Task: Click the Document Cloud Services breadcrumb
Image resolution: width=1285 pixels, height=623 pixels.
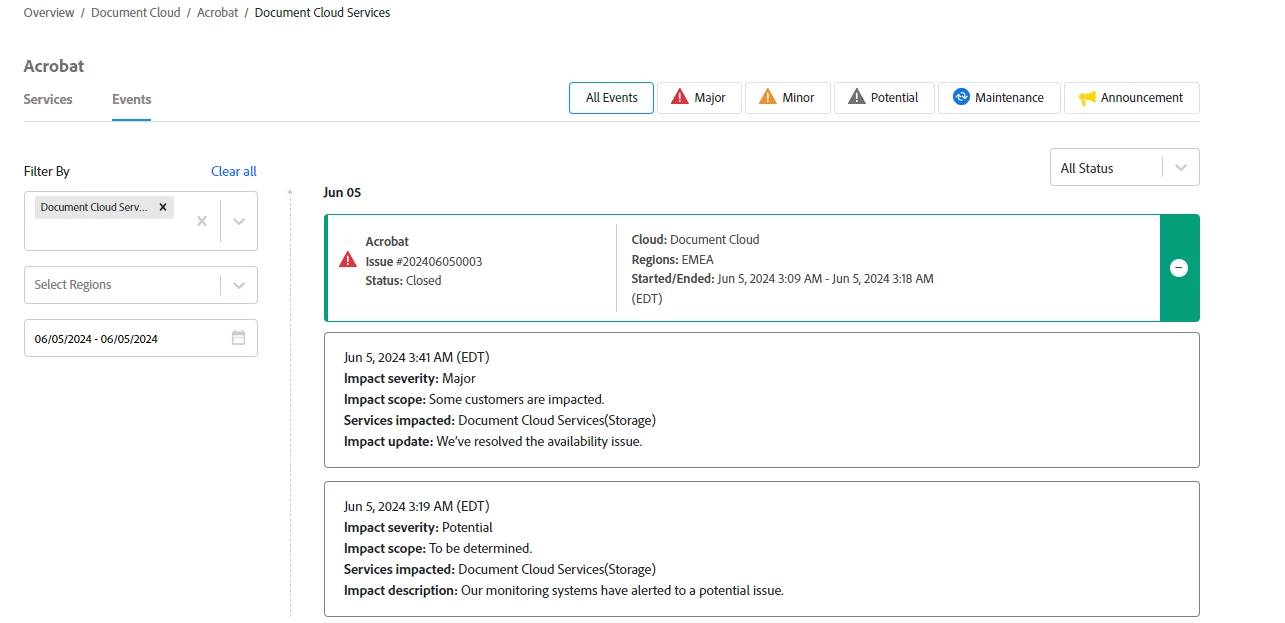Action: (323, 13)
